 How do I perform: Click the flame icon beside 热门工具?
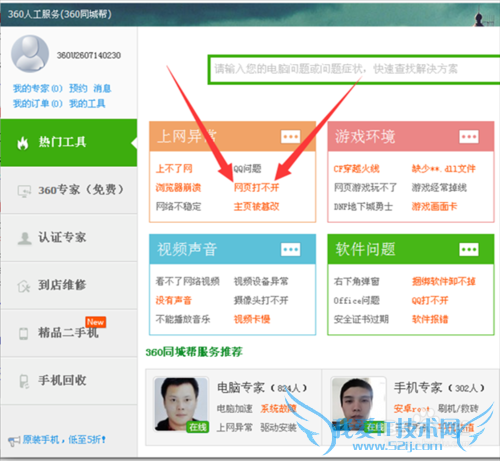click(x=23, y=143)
